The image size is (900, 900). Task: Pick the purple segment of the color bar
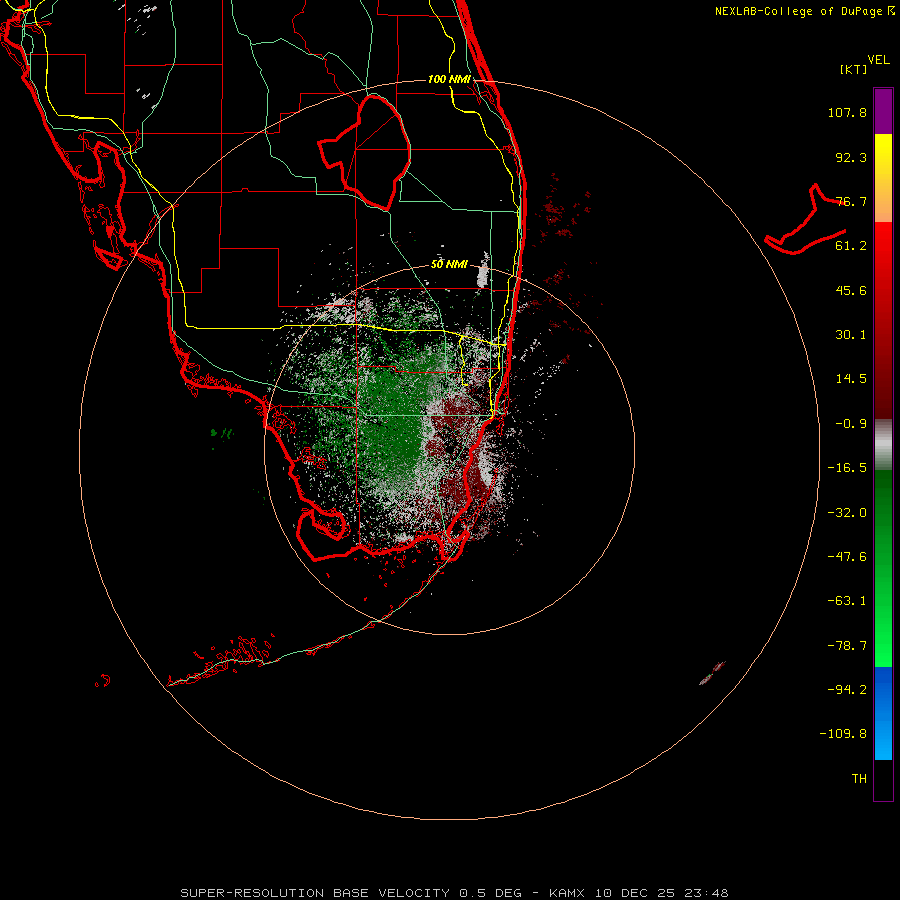(883, 111)
